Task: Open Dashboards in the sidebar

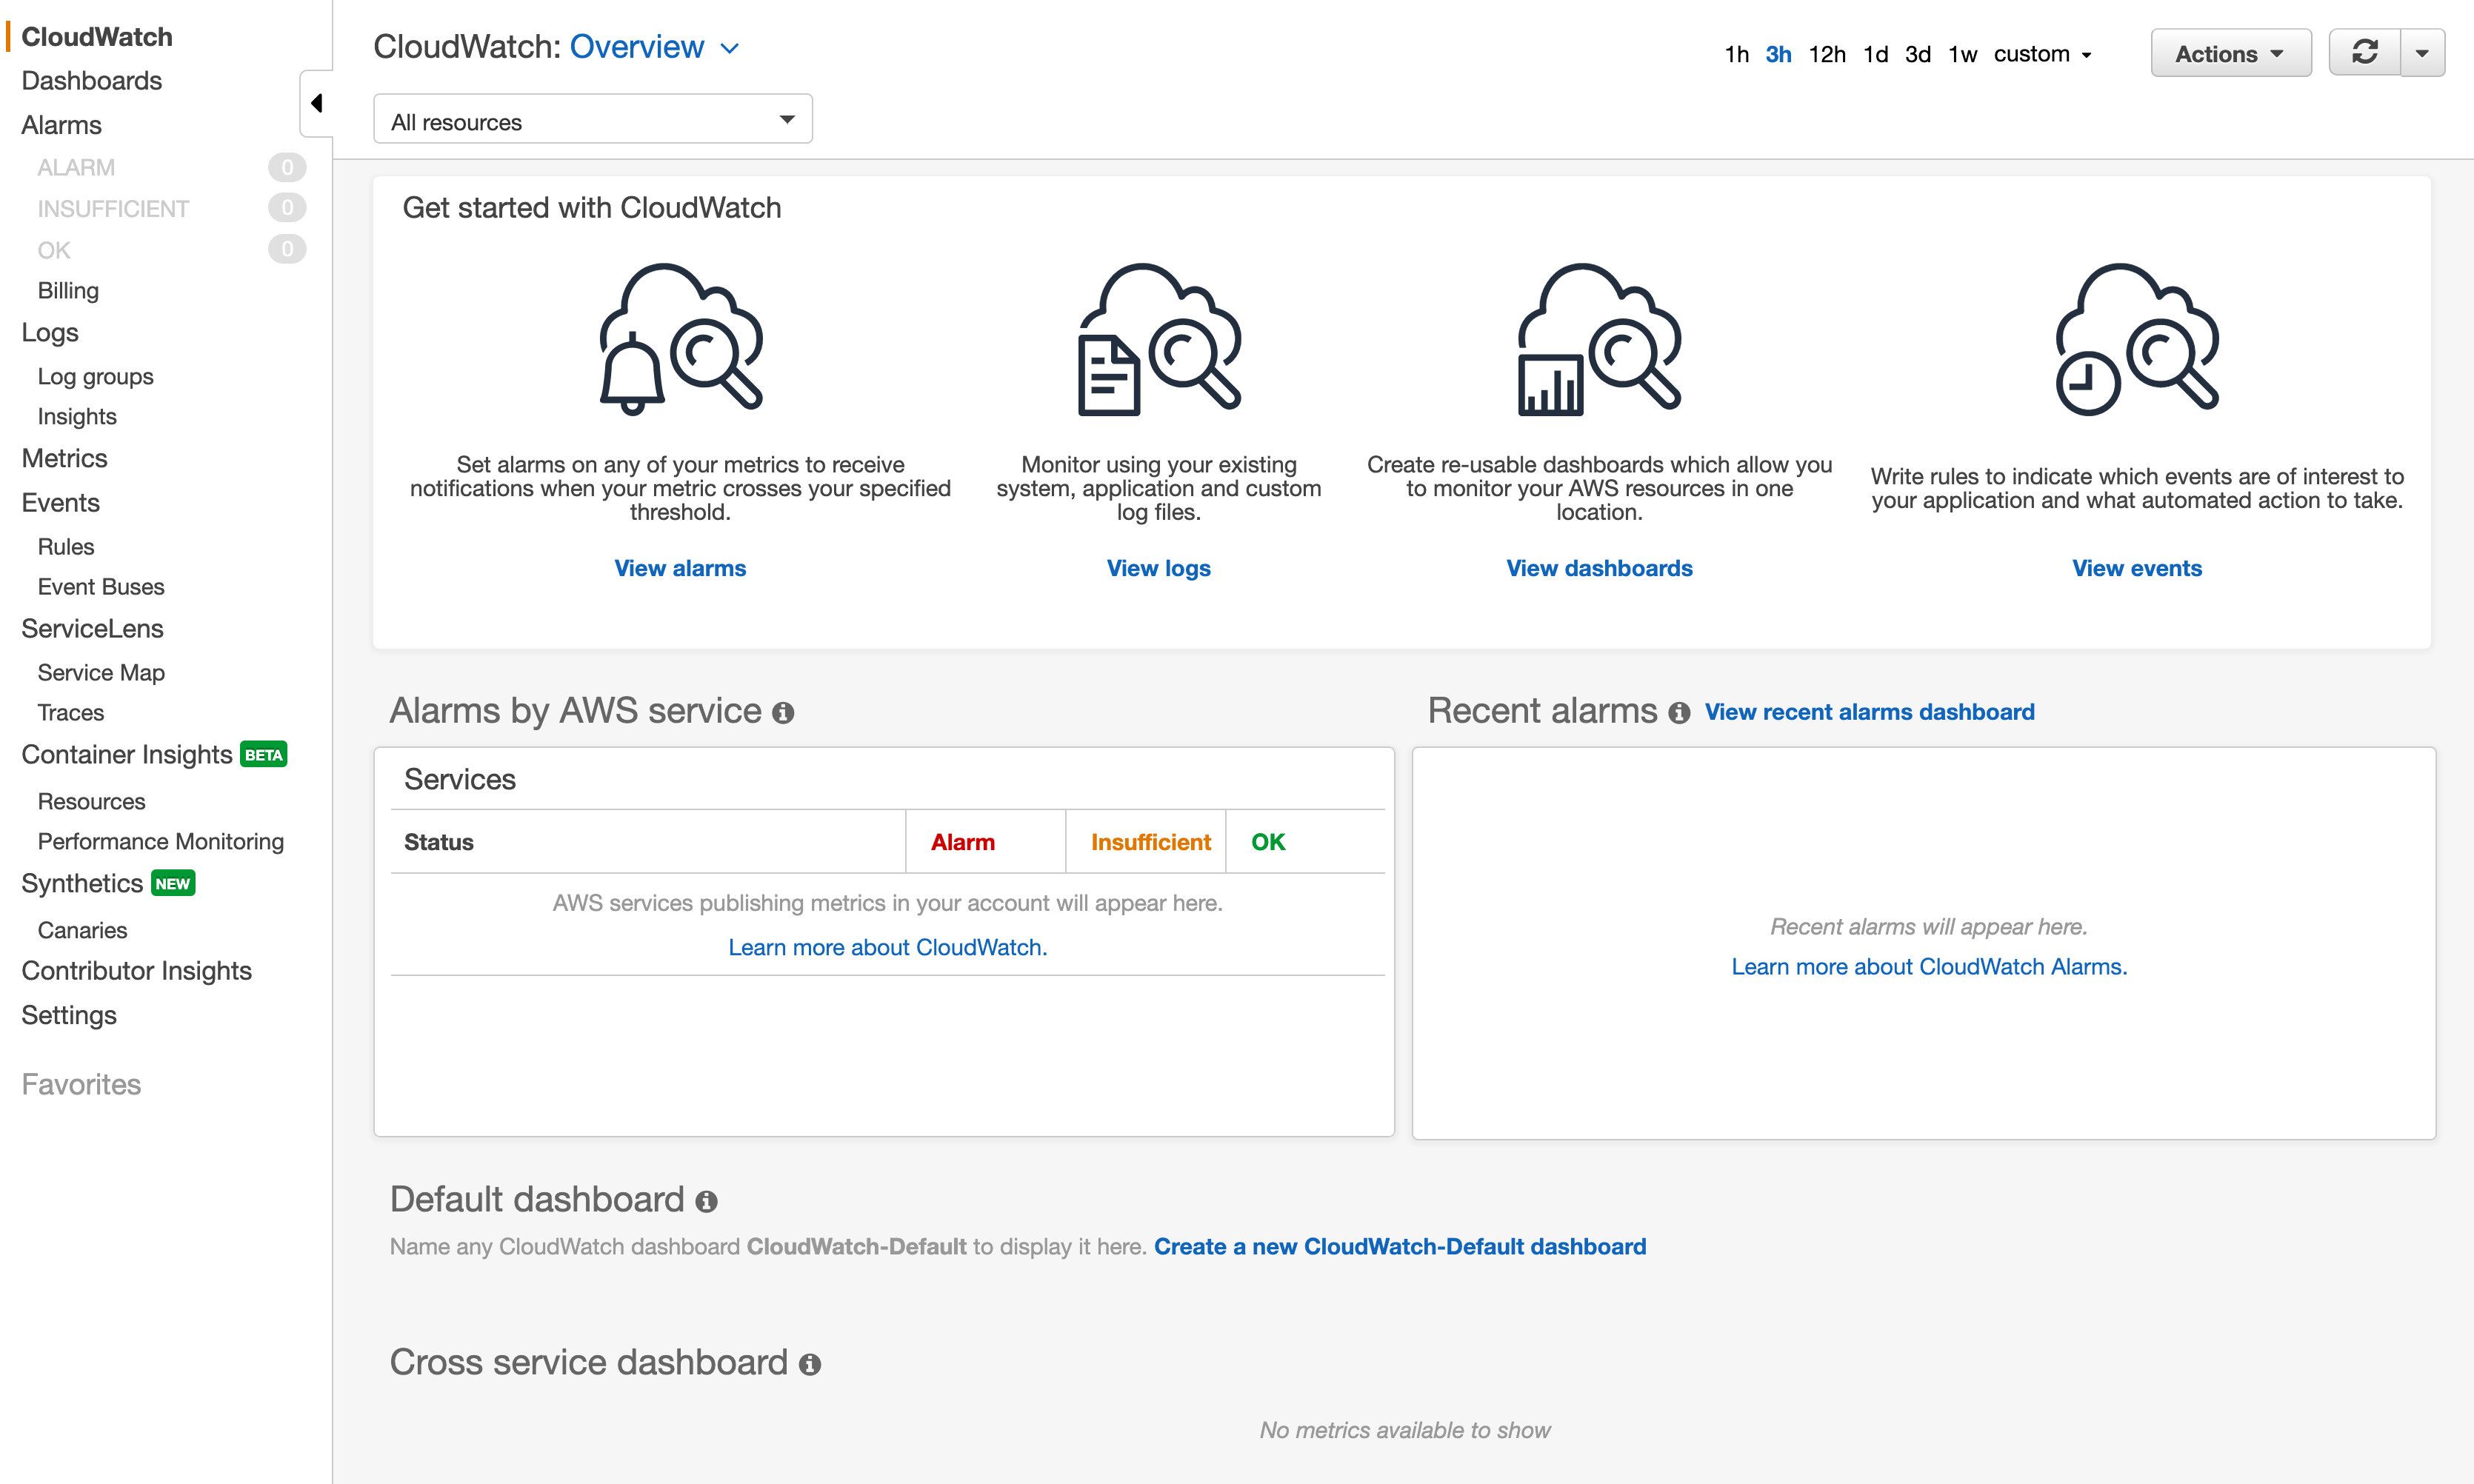Action: 92,81
